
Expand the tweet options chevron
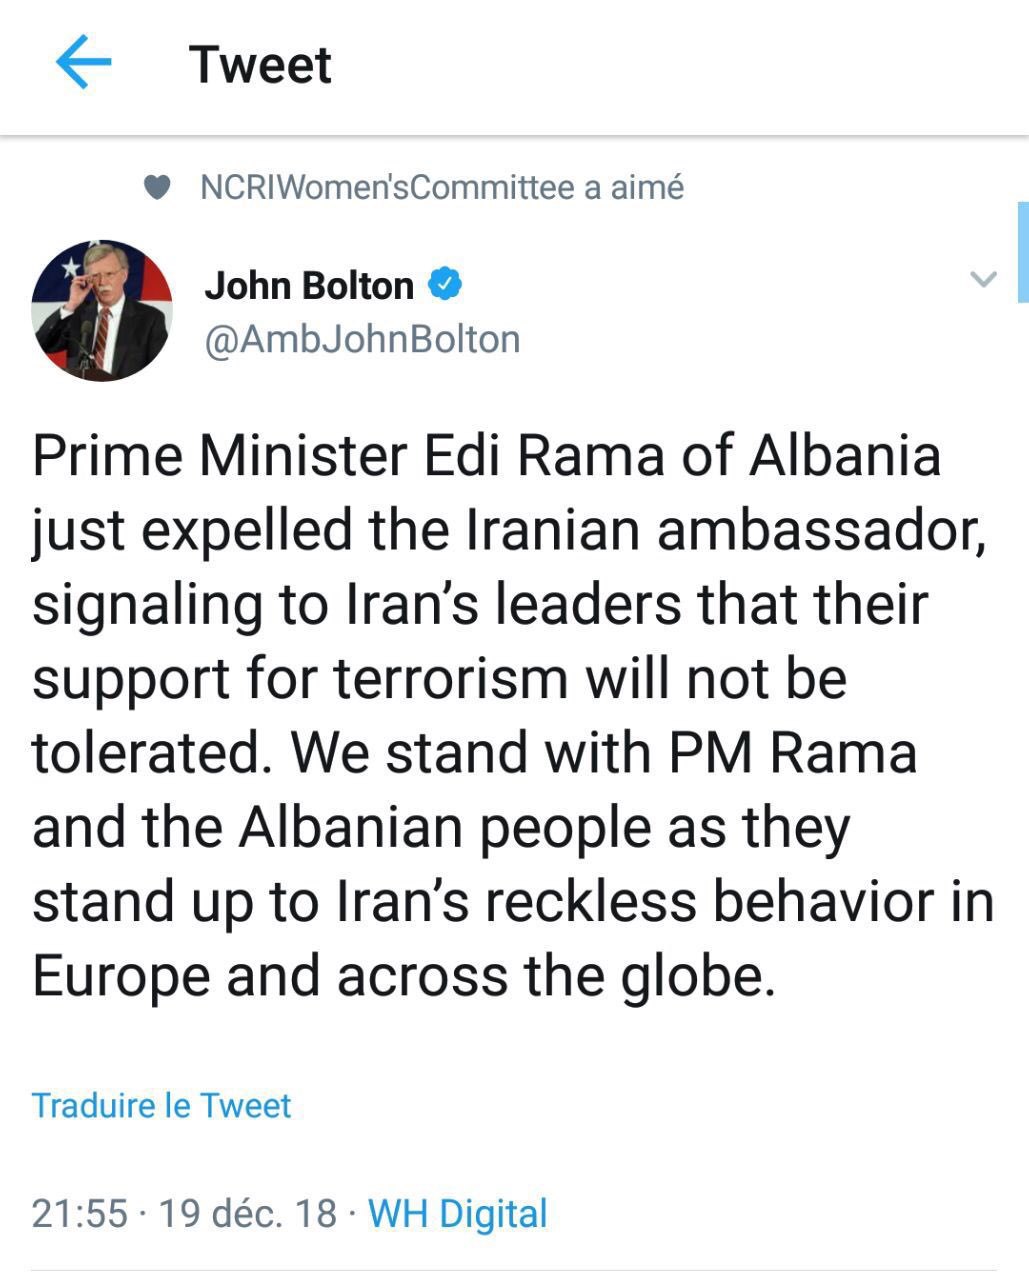(x=984, y=279)
